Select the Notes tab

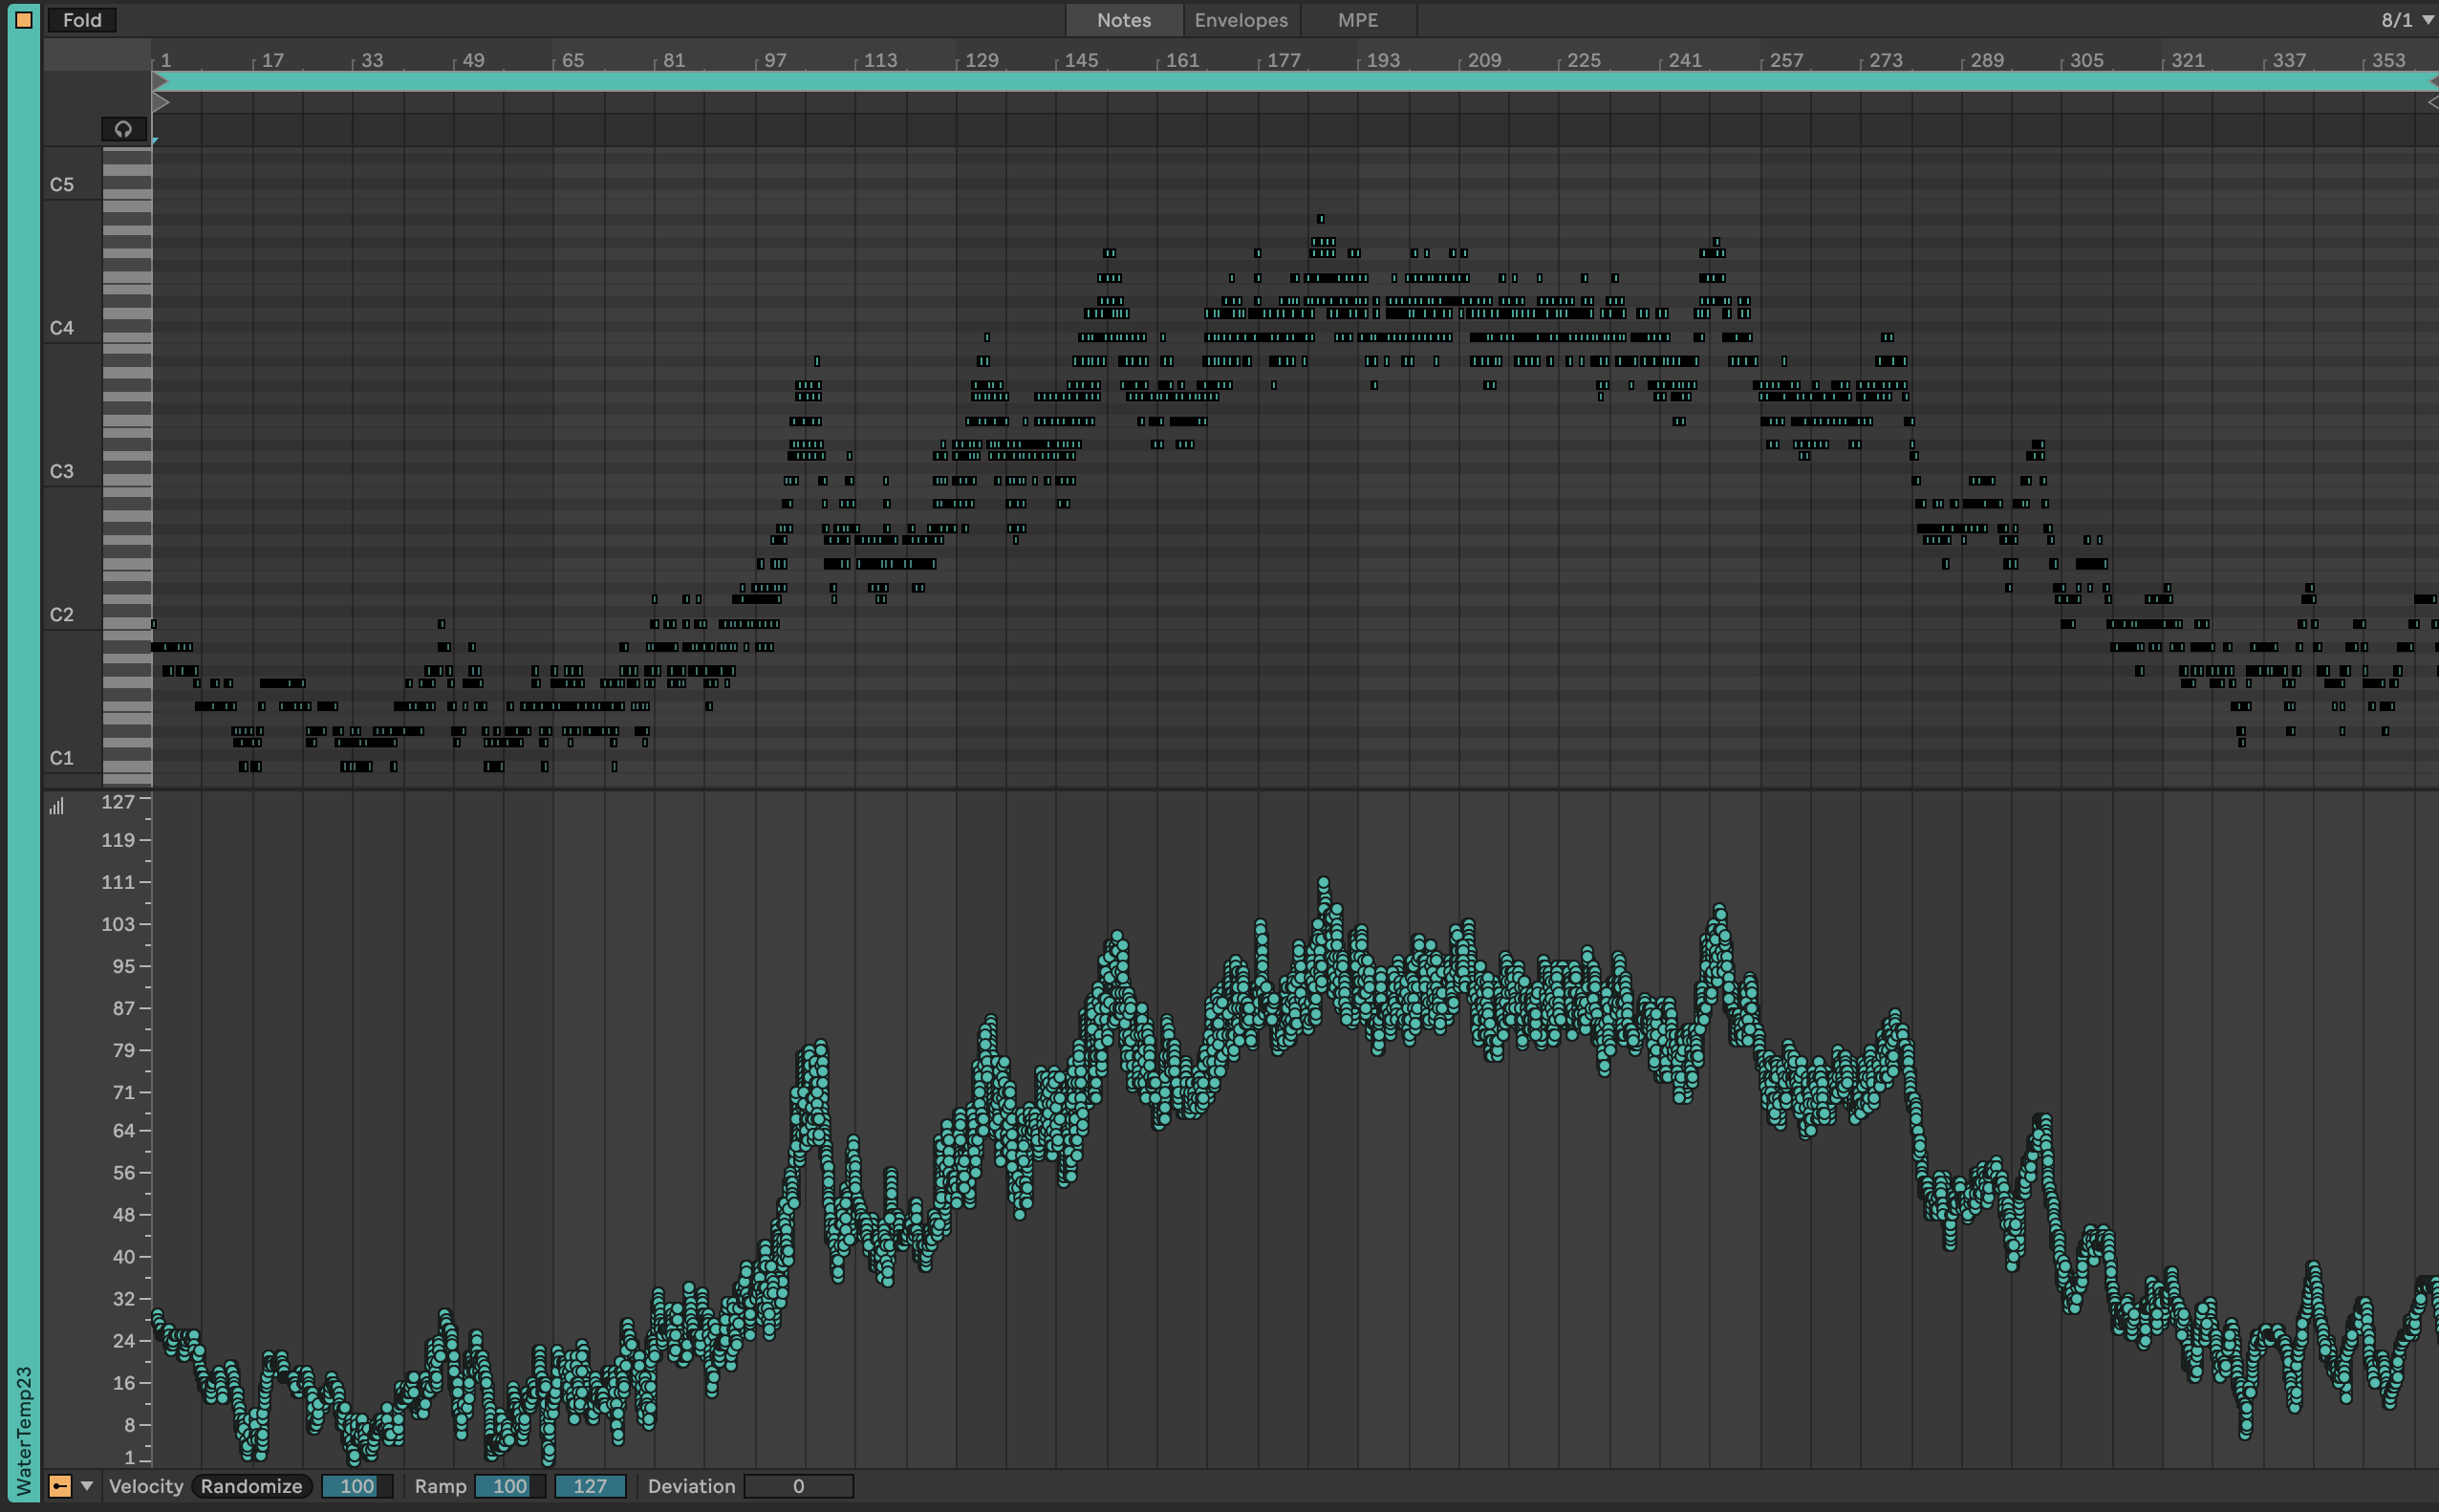click(1124, 20)
